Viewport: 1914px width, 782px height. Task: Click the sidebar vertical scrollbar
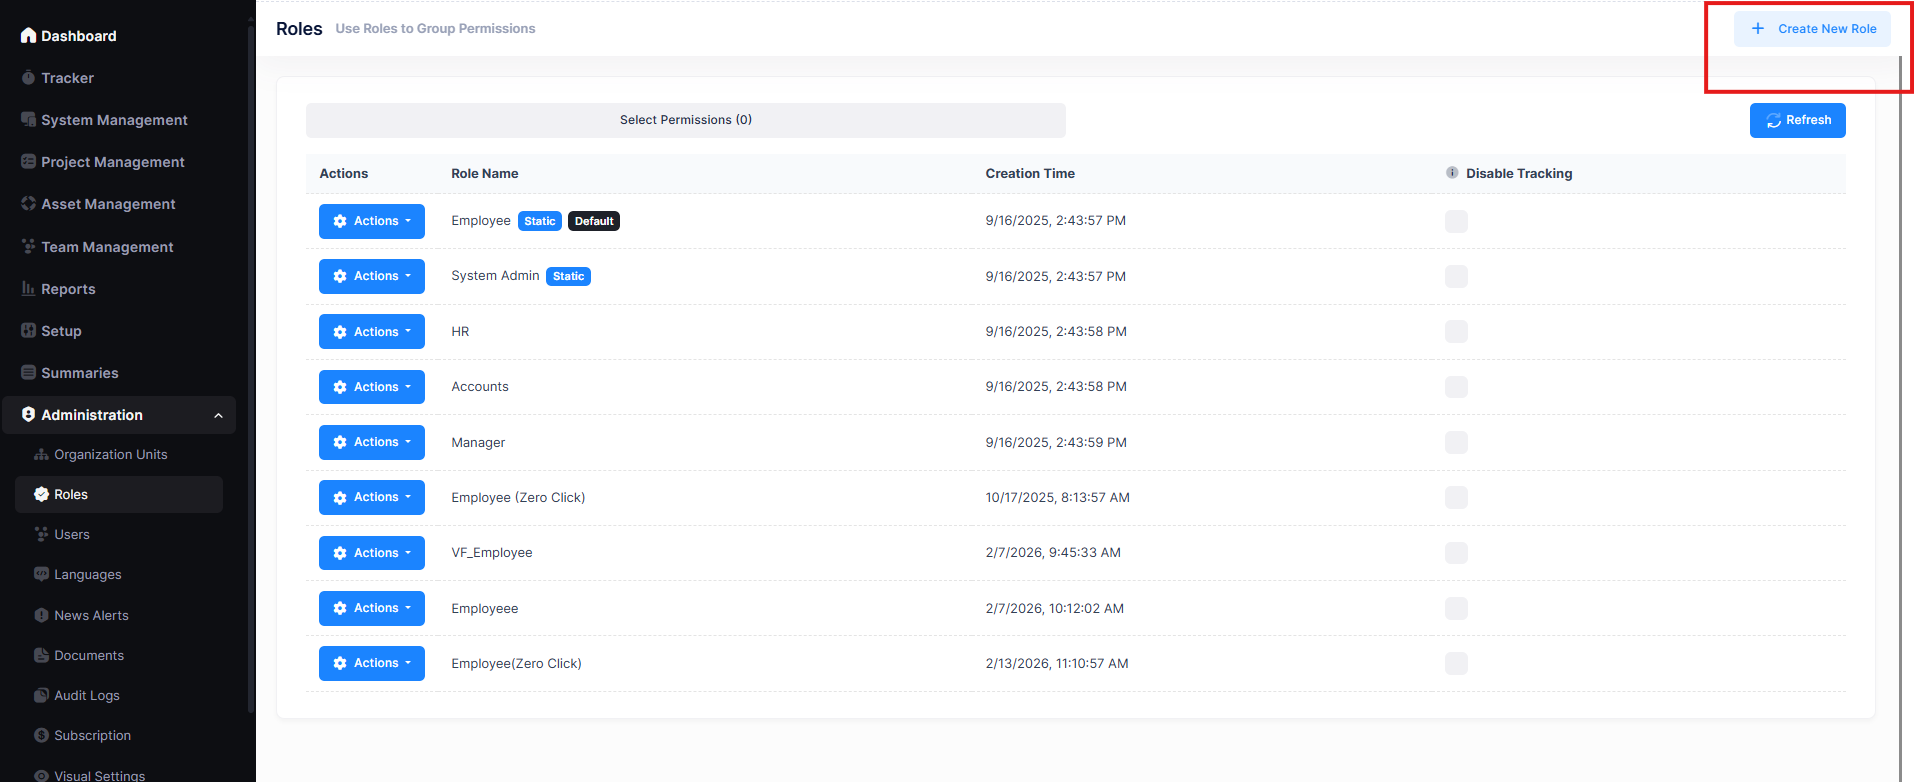[x=251, y=370]
